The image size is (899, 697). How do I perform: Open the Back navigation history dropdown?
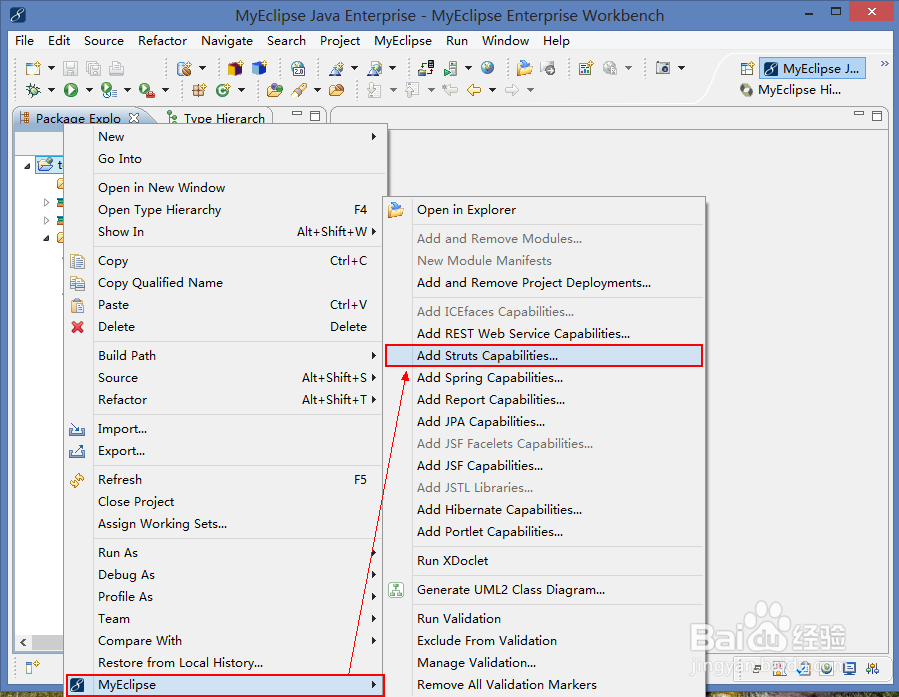(x=493, y=90)
